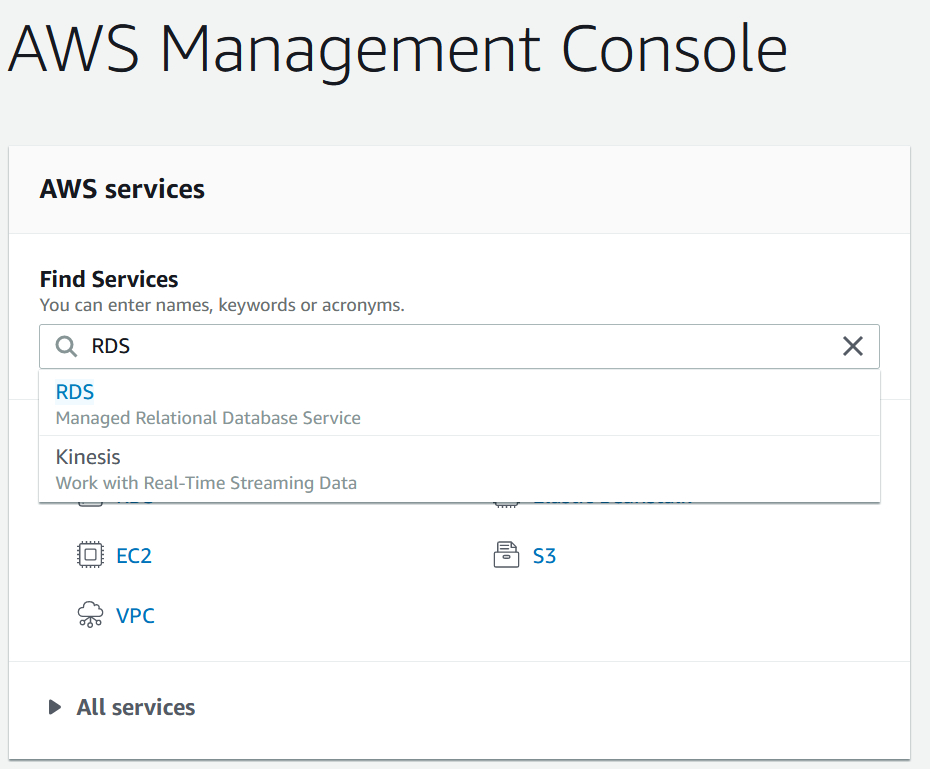This screenshot has height=769, width=930.
Task: Go to the VPC service link
Action: 135,615
